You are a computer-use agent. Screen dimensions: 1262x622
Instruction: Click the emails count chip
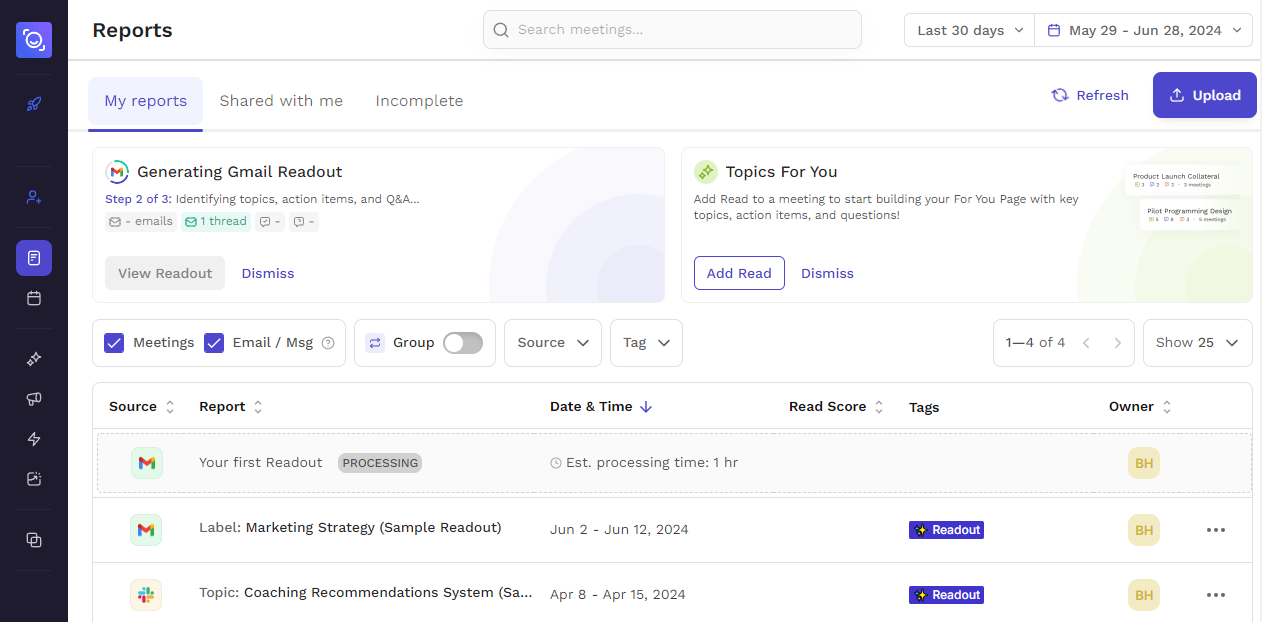(x=141, y=222)
